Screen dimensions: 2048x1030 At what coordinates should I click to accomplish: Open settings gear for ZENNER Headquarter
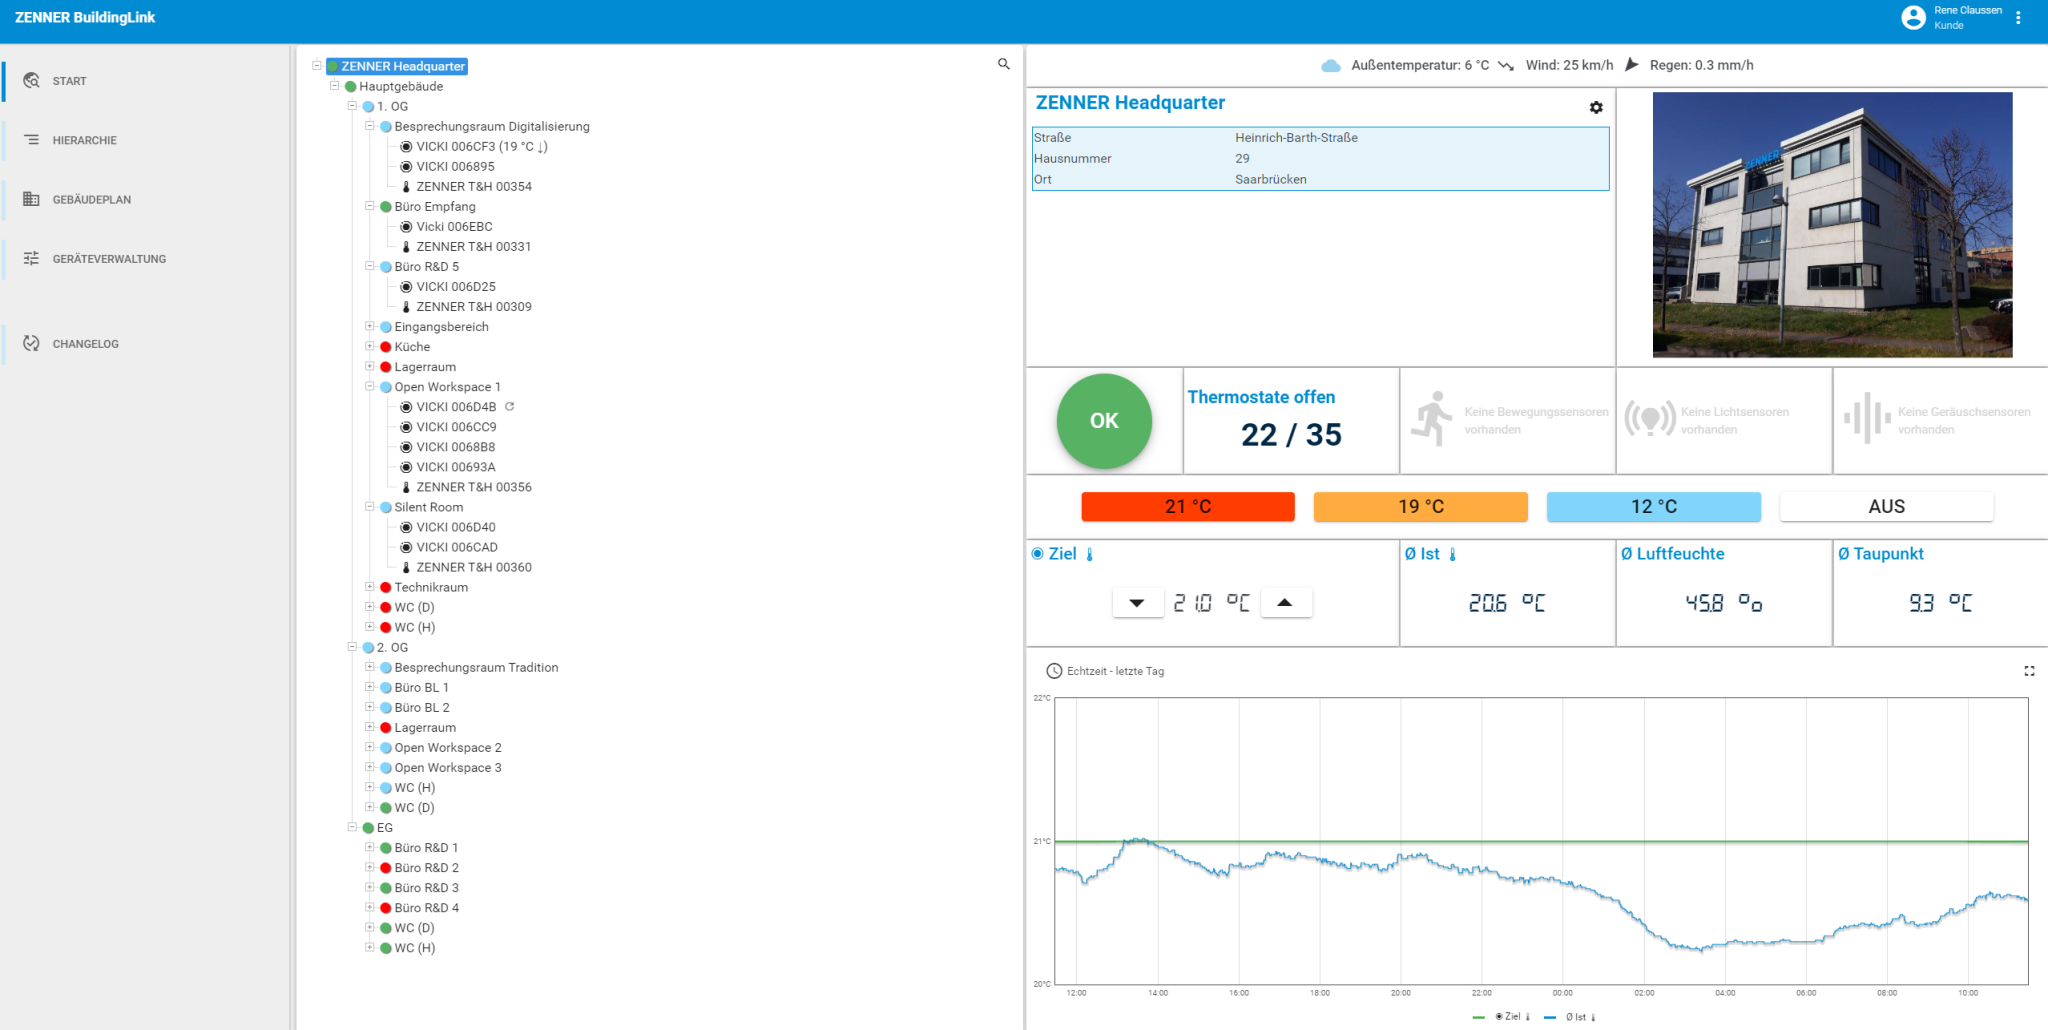(1596, 107)
